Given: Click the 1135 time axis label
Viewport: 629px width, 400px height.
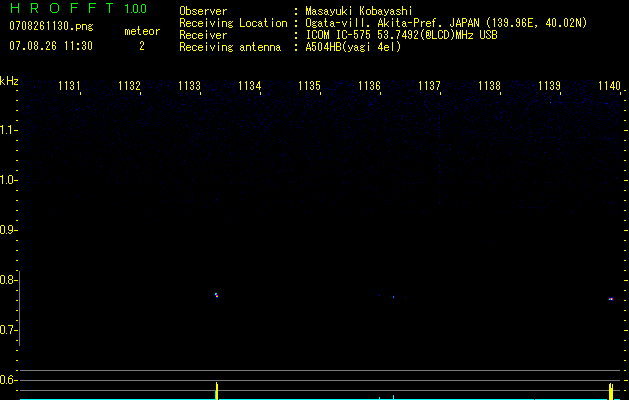Looking at the screenshot, I should click(309, 86).
